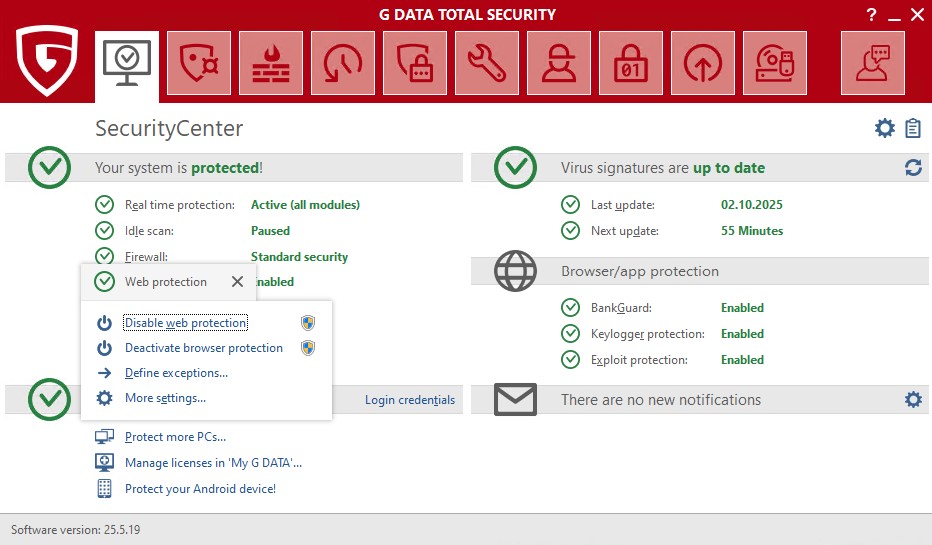932x545 pixels.
Task: Open the Backup clock-arrow icon
Action: tap(343, 63)
